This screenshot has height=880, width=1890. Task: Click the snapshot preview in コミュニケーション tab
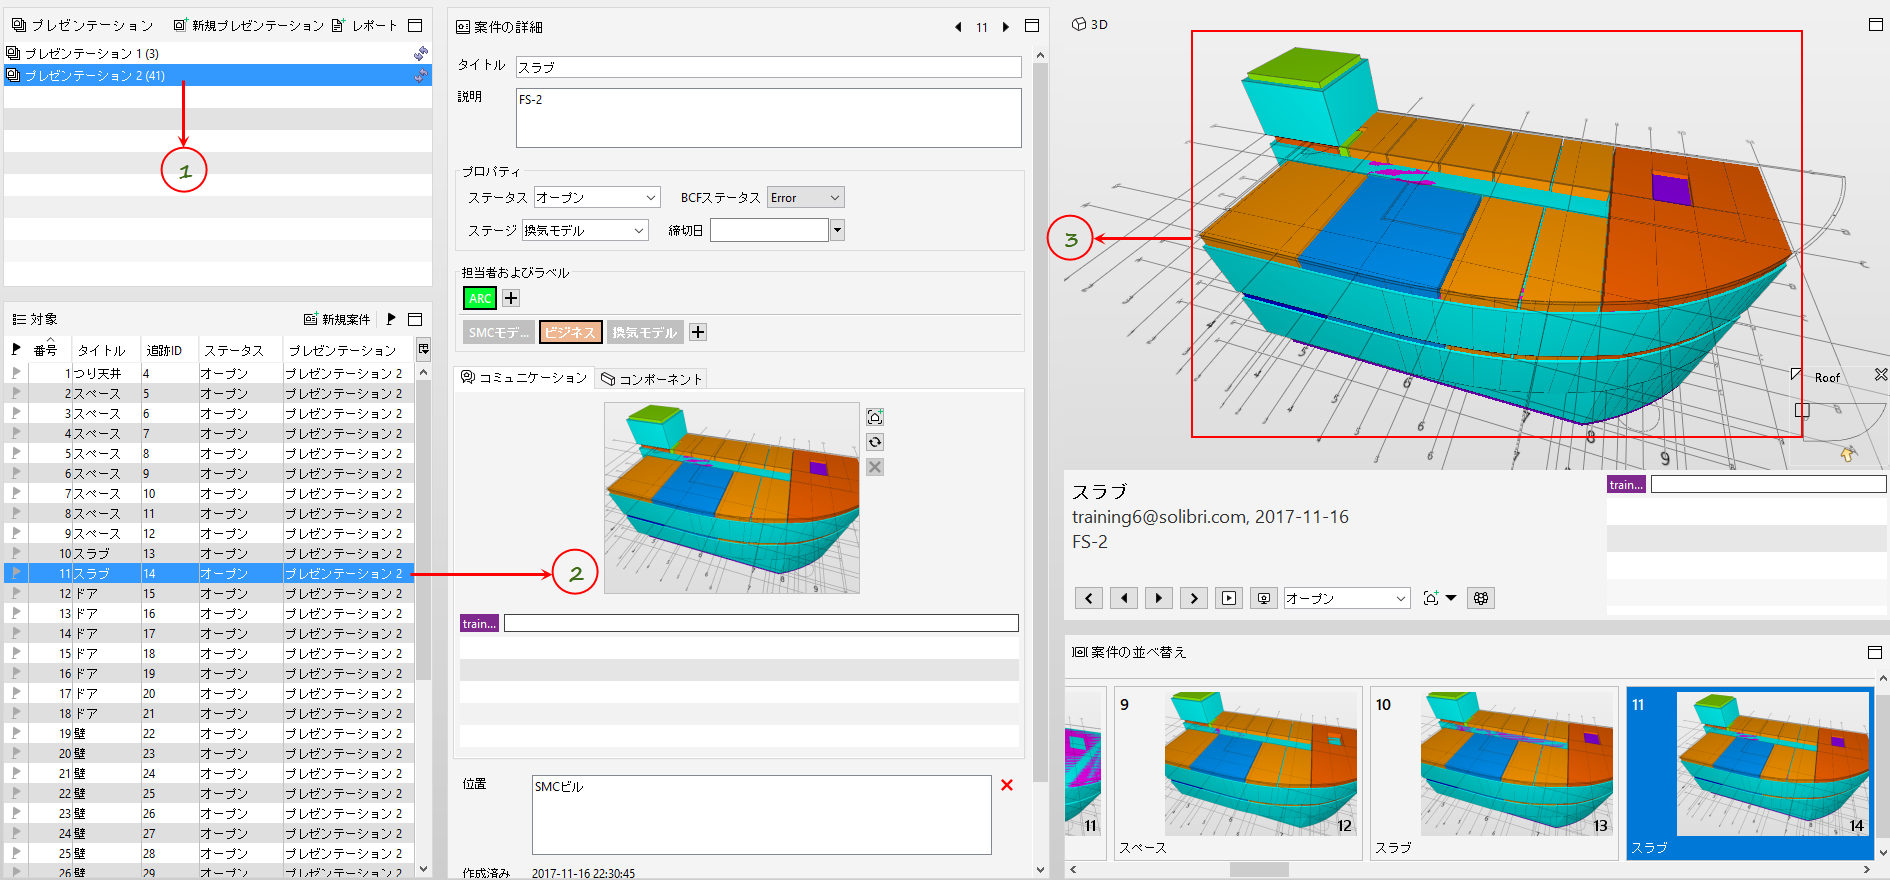click(x=732, y=498)
